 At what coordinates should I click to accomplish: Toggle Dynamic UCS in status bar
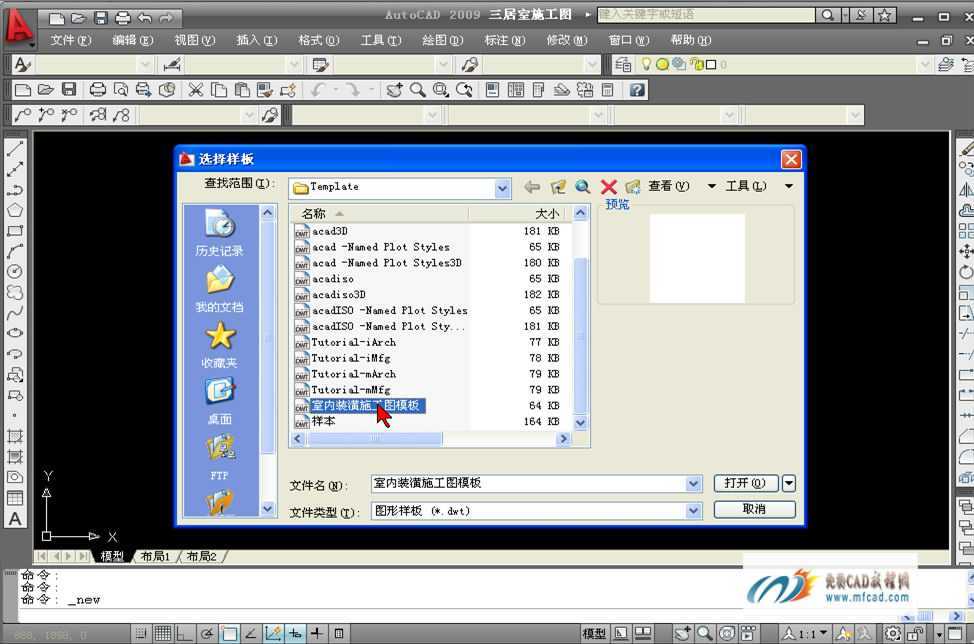click(x=273, y=633)
